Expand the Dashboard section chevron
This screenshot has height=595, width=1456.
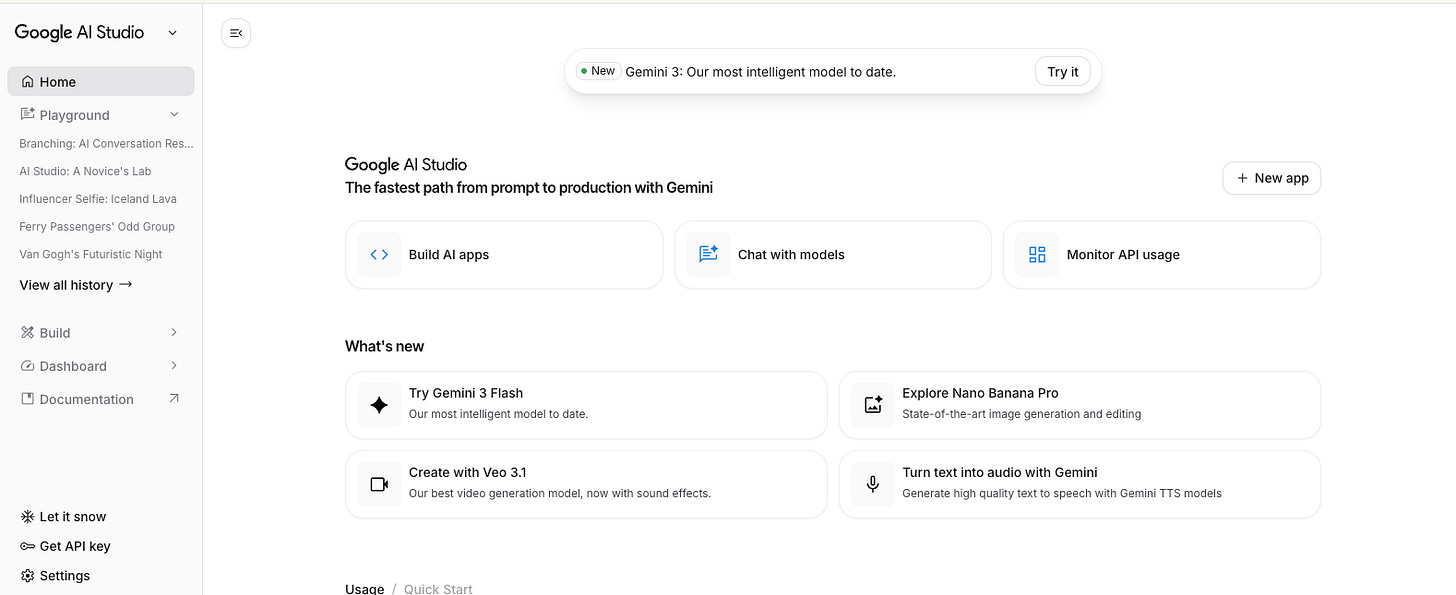coord(174,365)
